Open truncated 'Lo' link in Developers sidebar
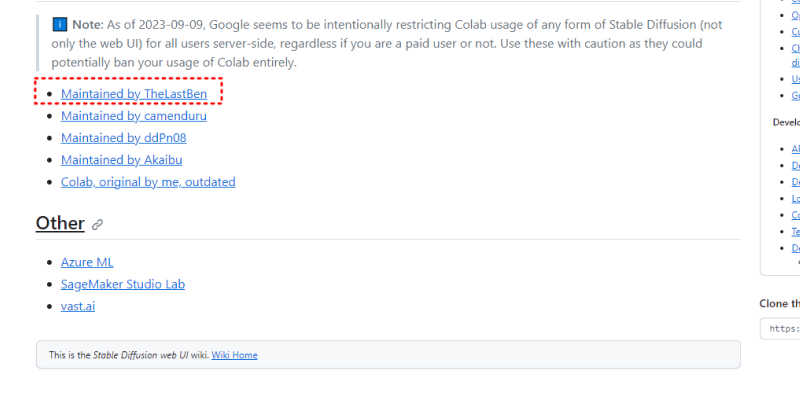Screen dimensions: 800x400 click(x=795, y=198)
